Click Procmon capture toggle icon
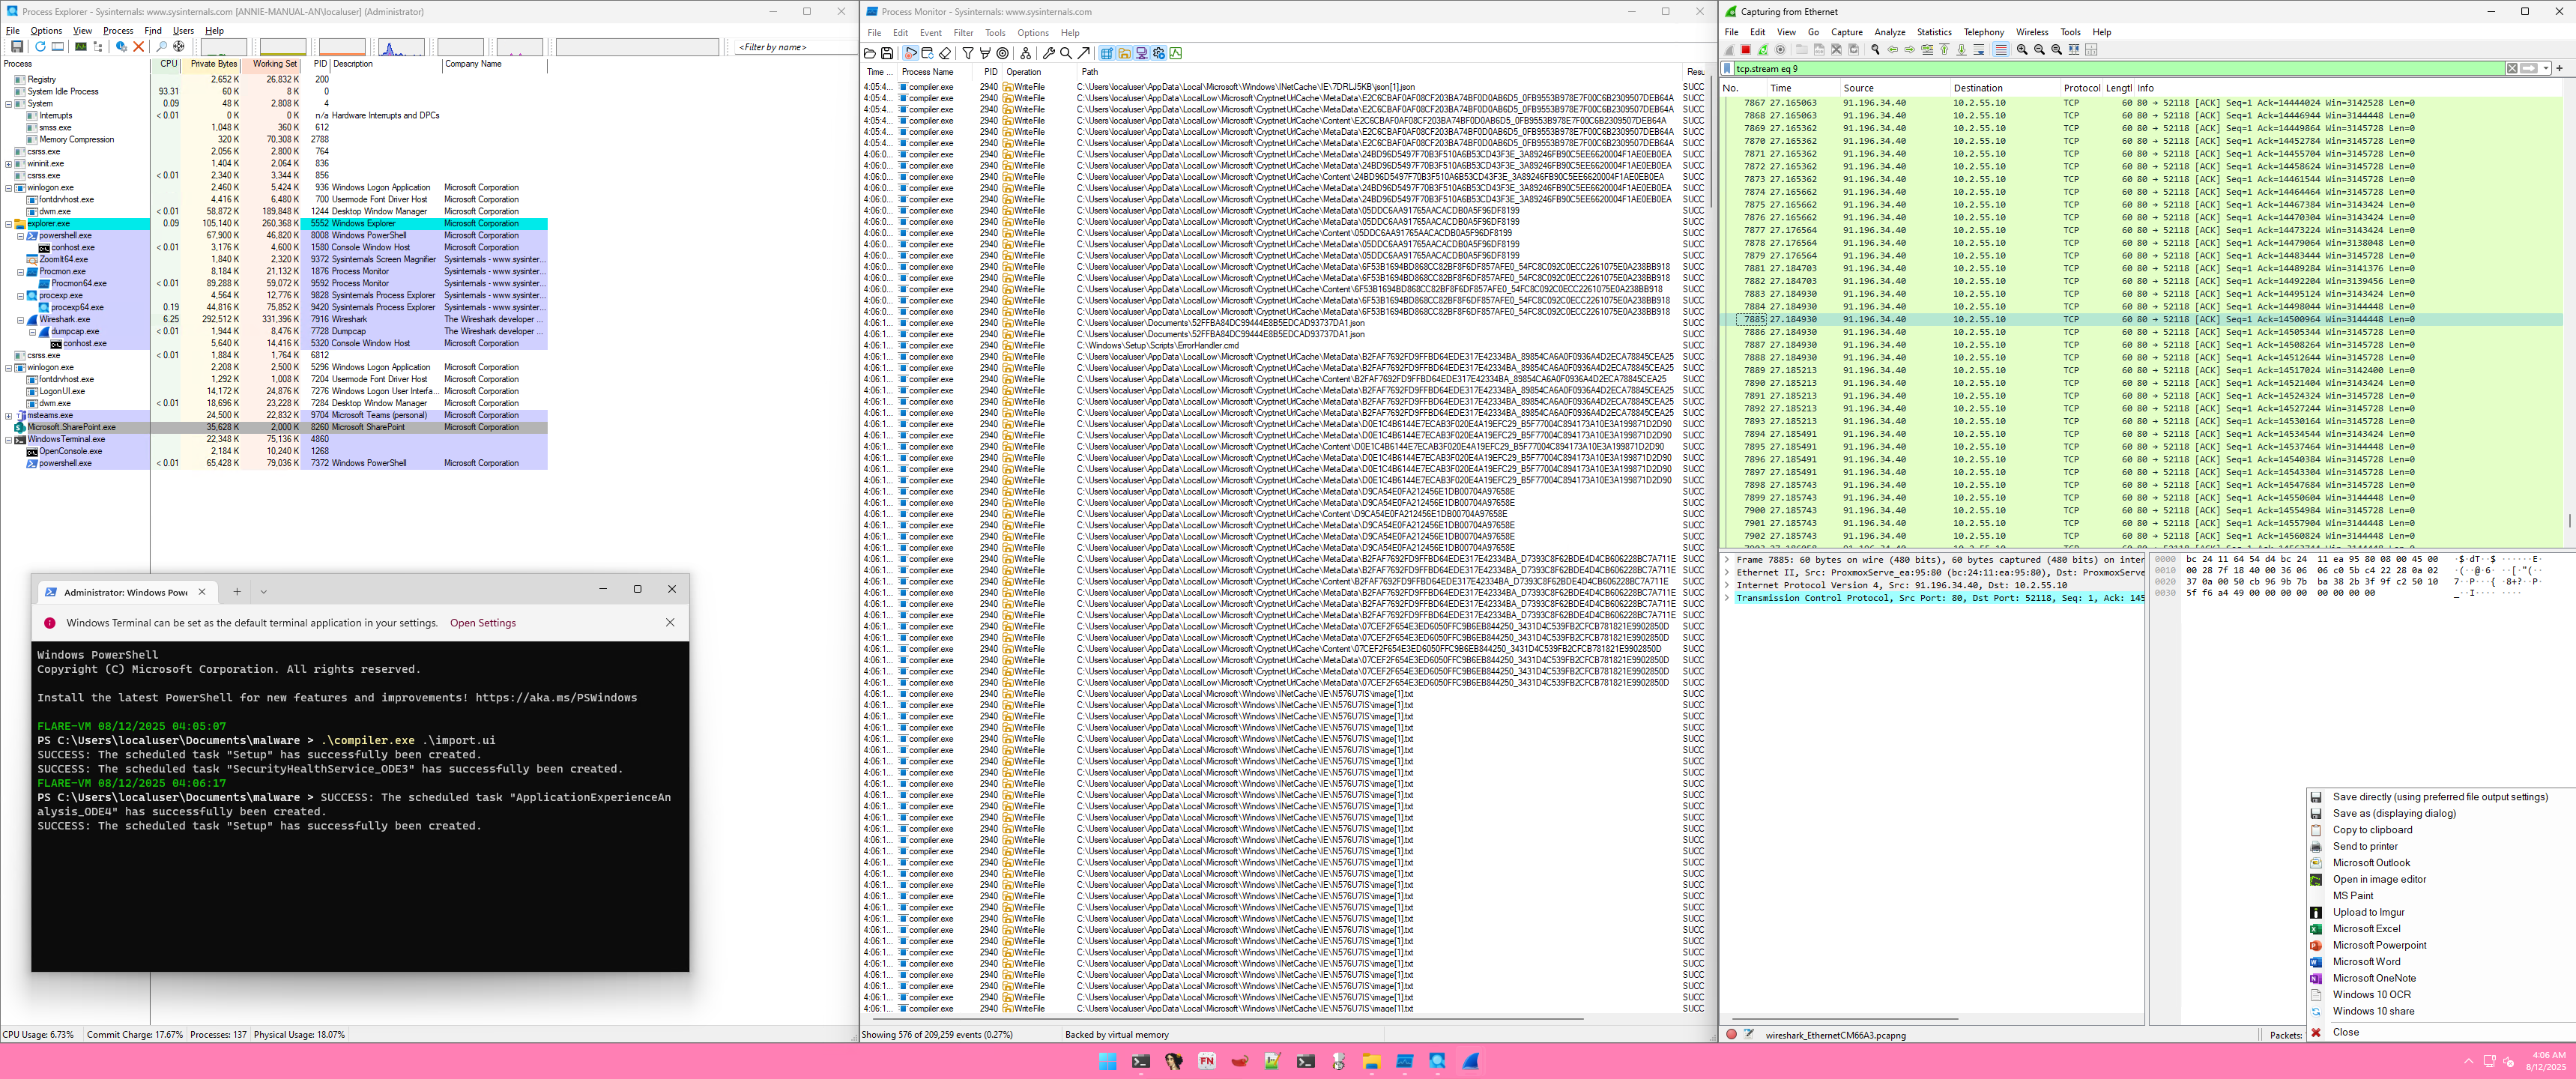2576x1079 pixels. click(x=911, y=53)
